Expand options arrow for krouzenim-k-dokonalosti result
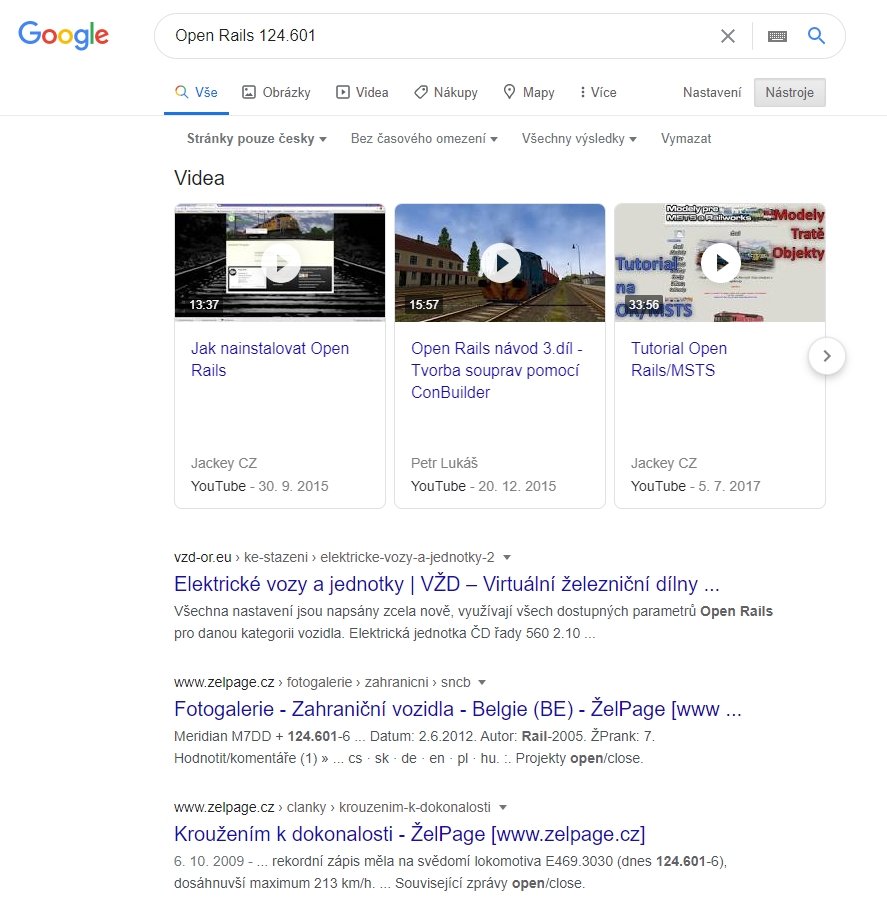The height and width of the screenshot is (916, 887). coord(503,807)
